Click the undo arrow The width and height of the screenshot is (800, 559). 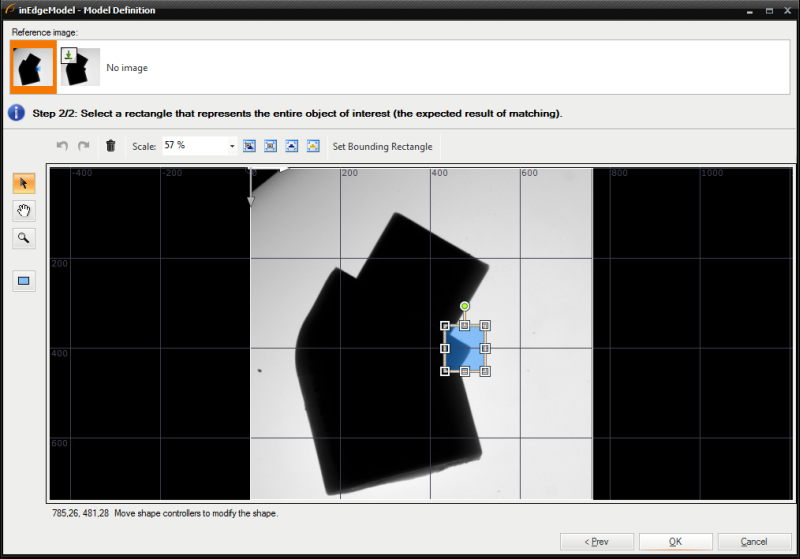pos(63,146)
